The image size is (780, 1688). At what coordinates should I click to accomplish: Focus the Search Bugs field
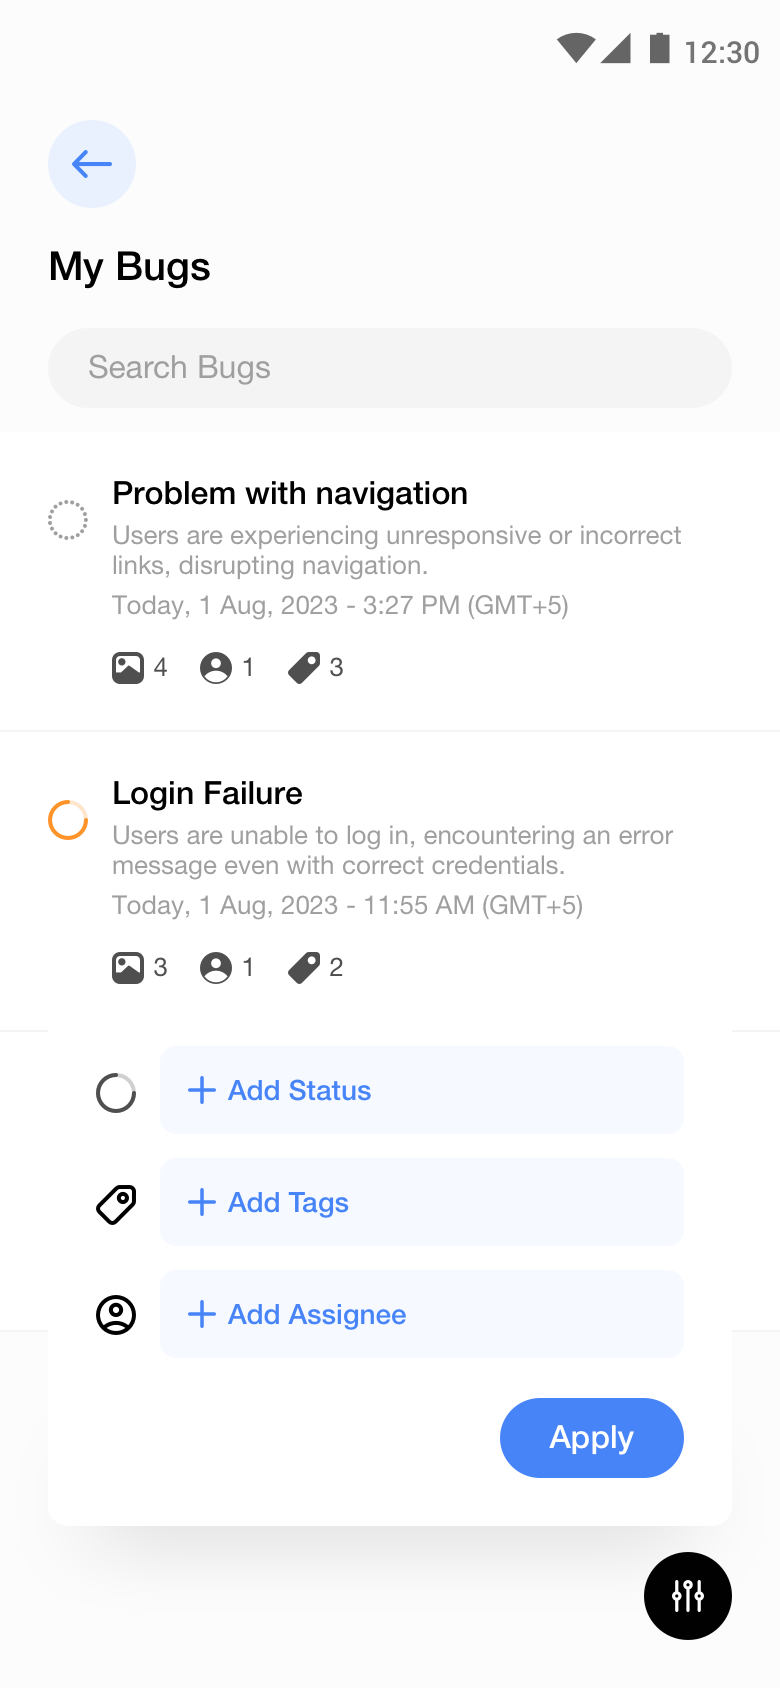[x=390, y=368]
